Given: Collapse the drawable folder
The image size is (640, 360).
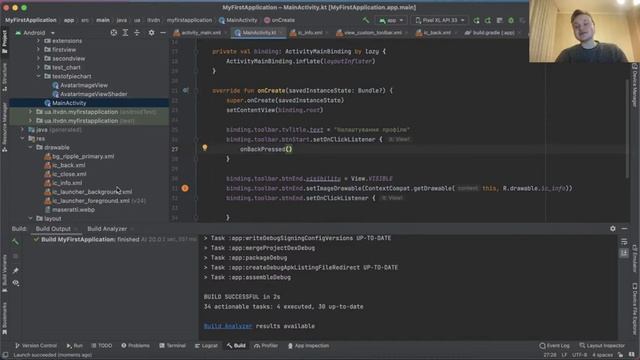Looking at the screenshot, I should pos(31,147).
